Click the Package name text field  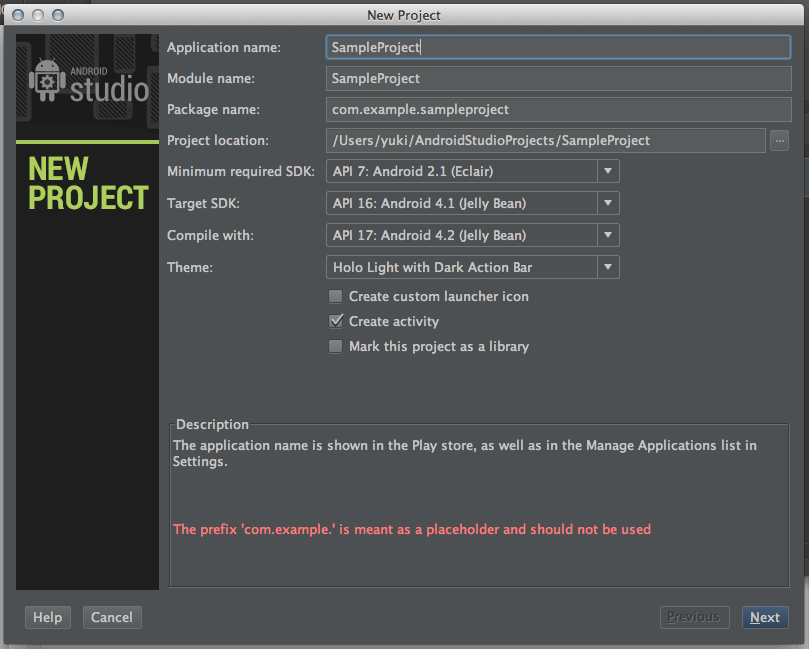[558, 109]
